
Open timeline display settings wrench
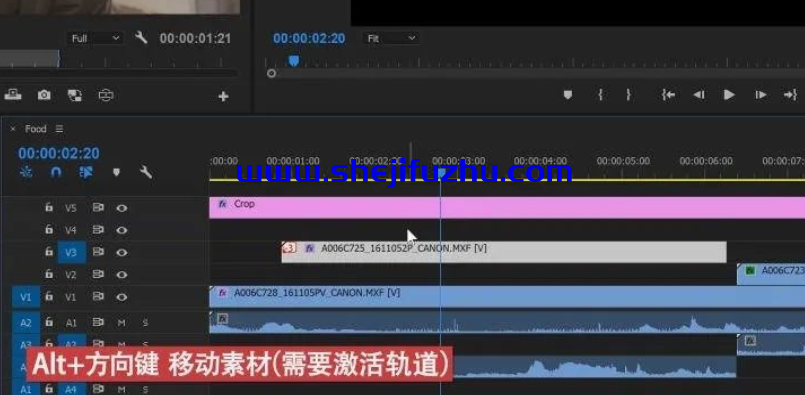click(x=146, y=172)
